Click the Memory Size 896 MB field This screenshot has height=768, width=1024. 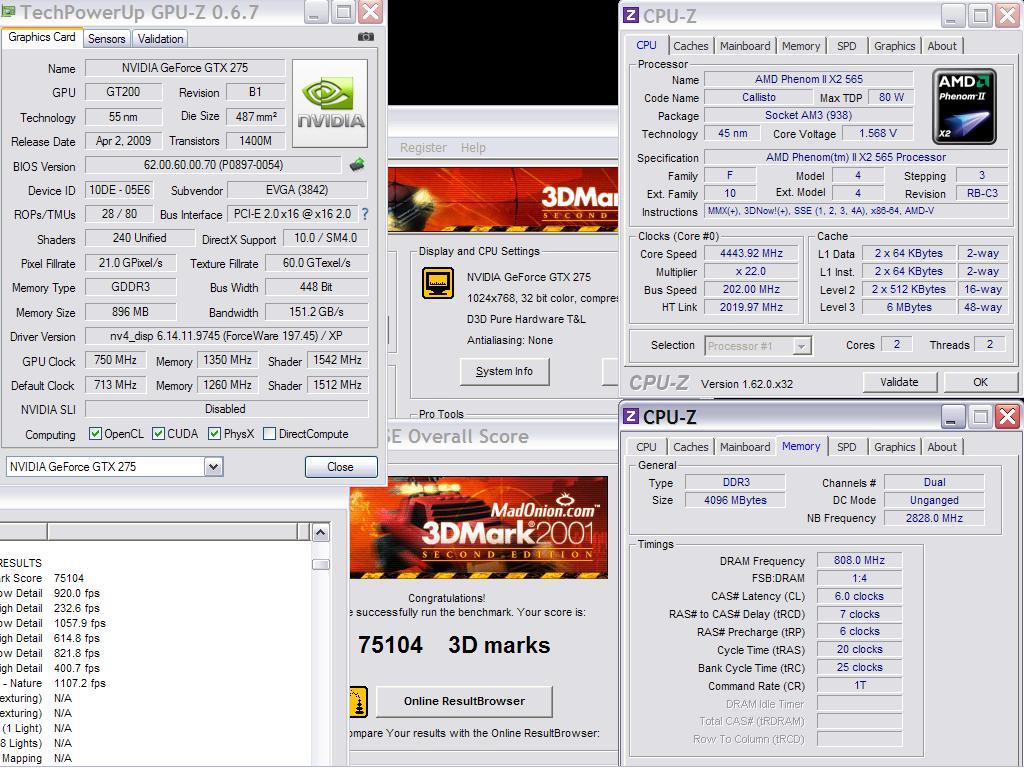click(130, 312)
